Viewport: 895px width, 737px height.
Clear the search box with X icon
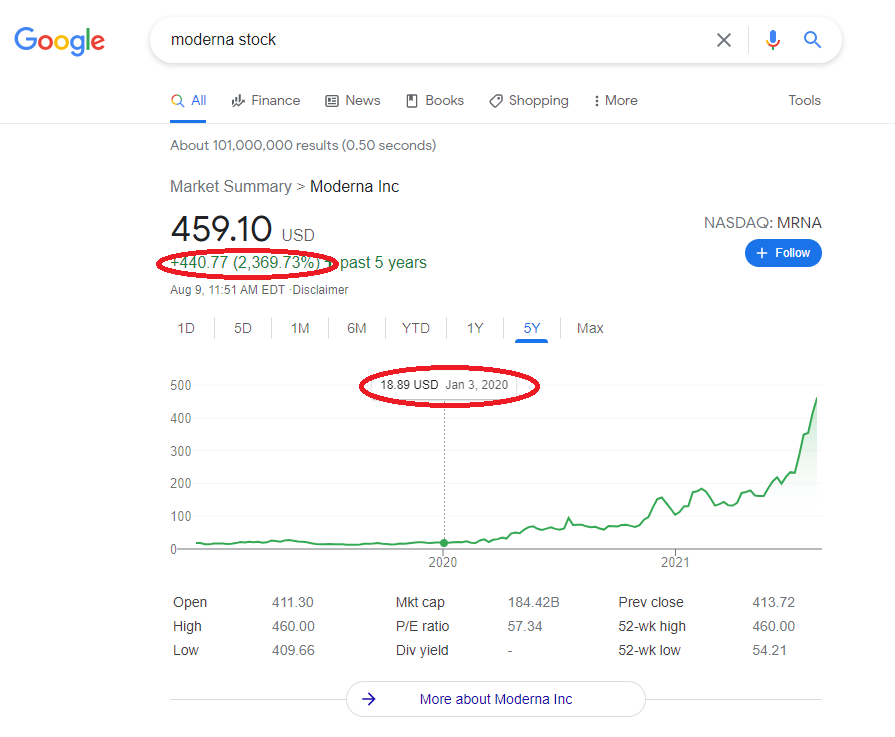724,40
